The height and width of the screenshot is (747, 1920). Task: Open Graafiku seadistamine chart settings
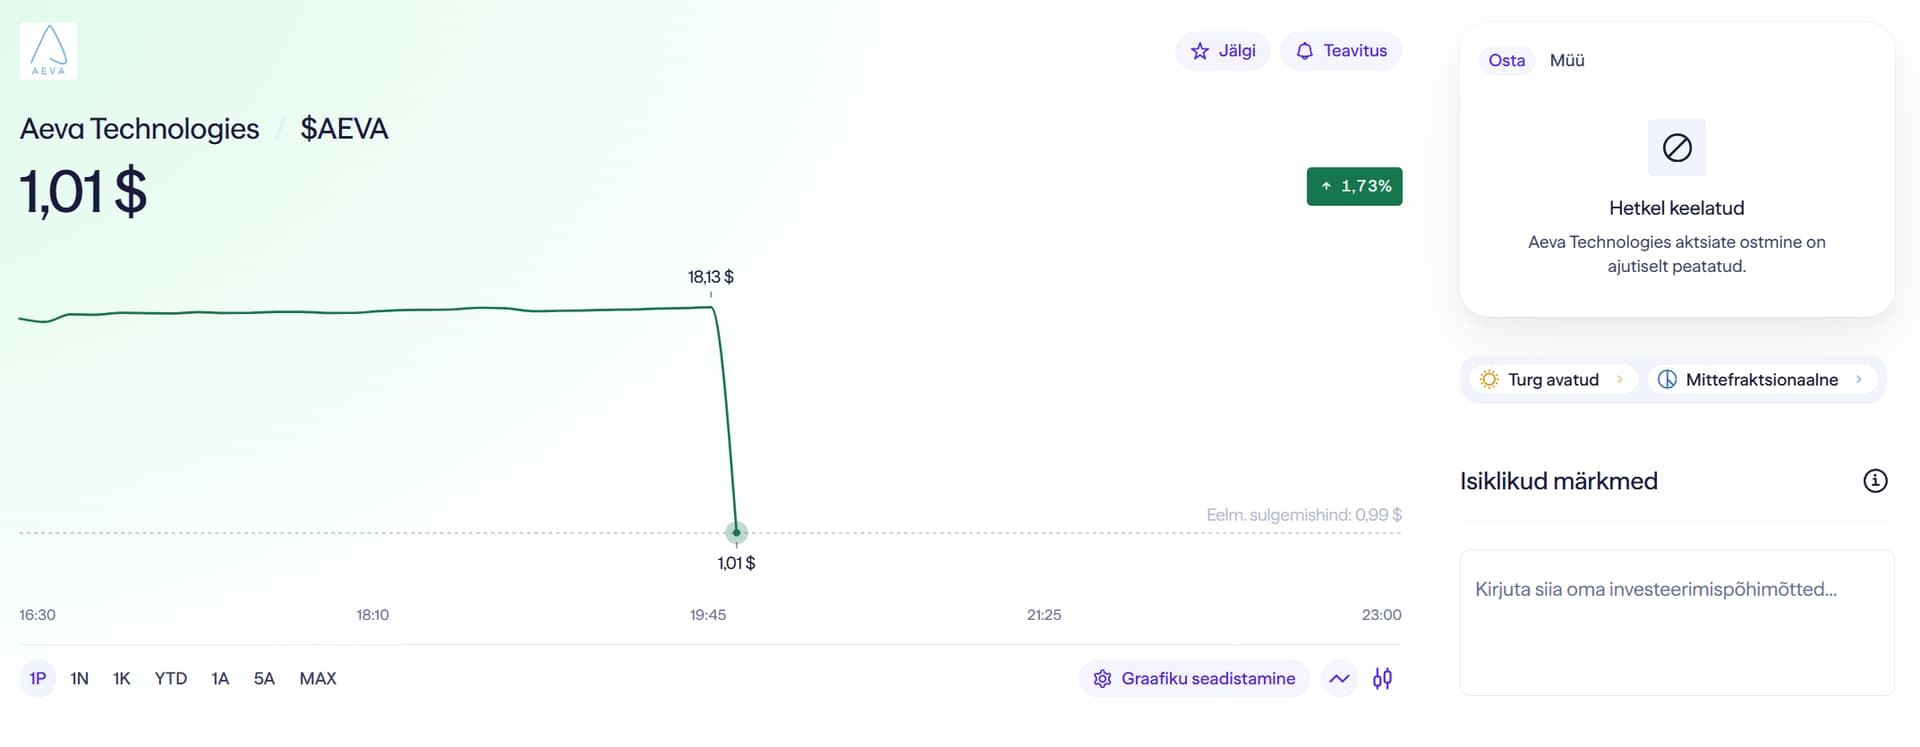coord(1194,679)
